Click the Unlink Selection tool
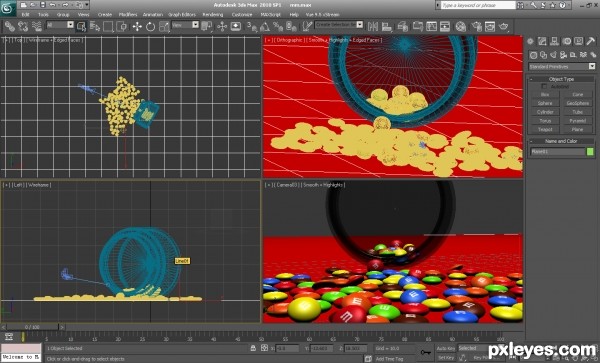The height and width of the screenshot is (363, 600). coord(23,26)
